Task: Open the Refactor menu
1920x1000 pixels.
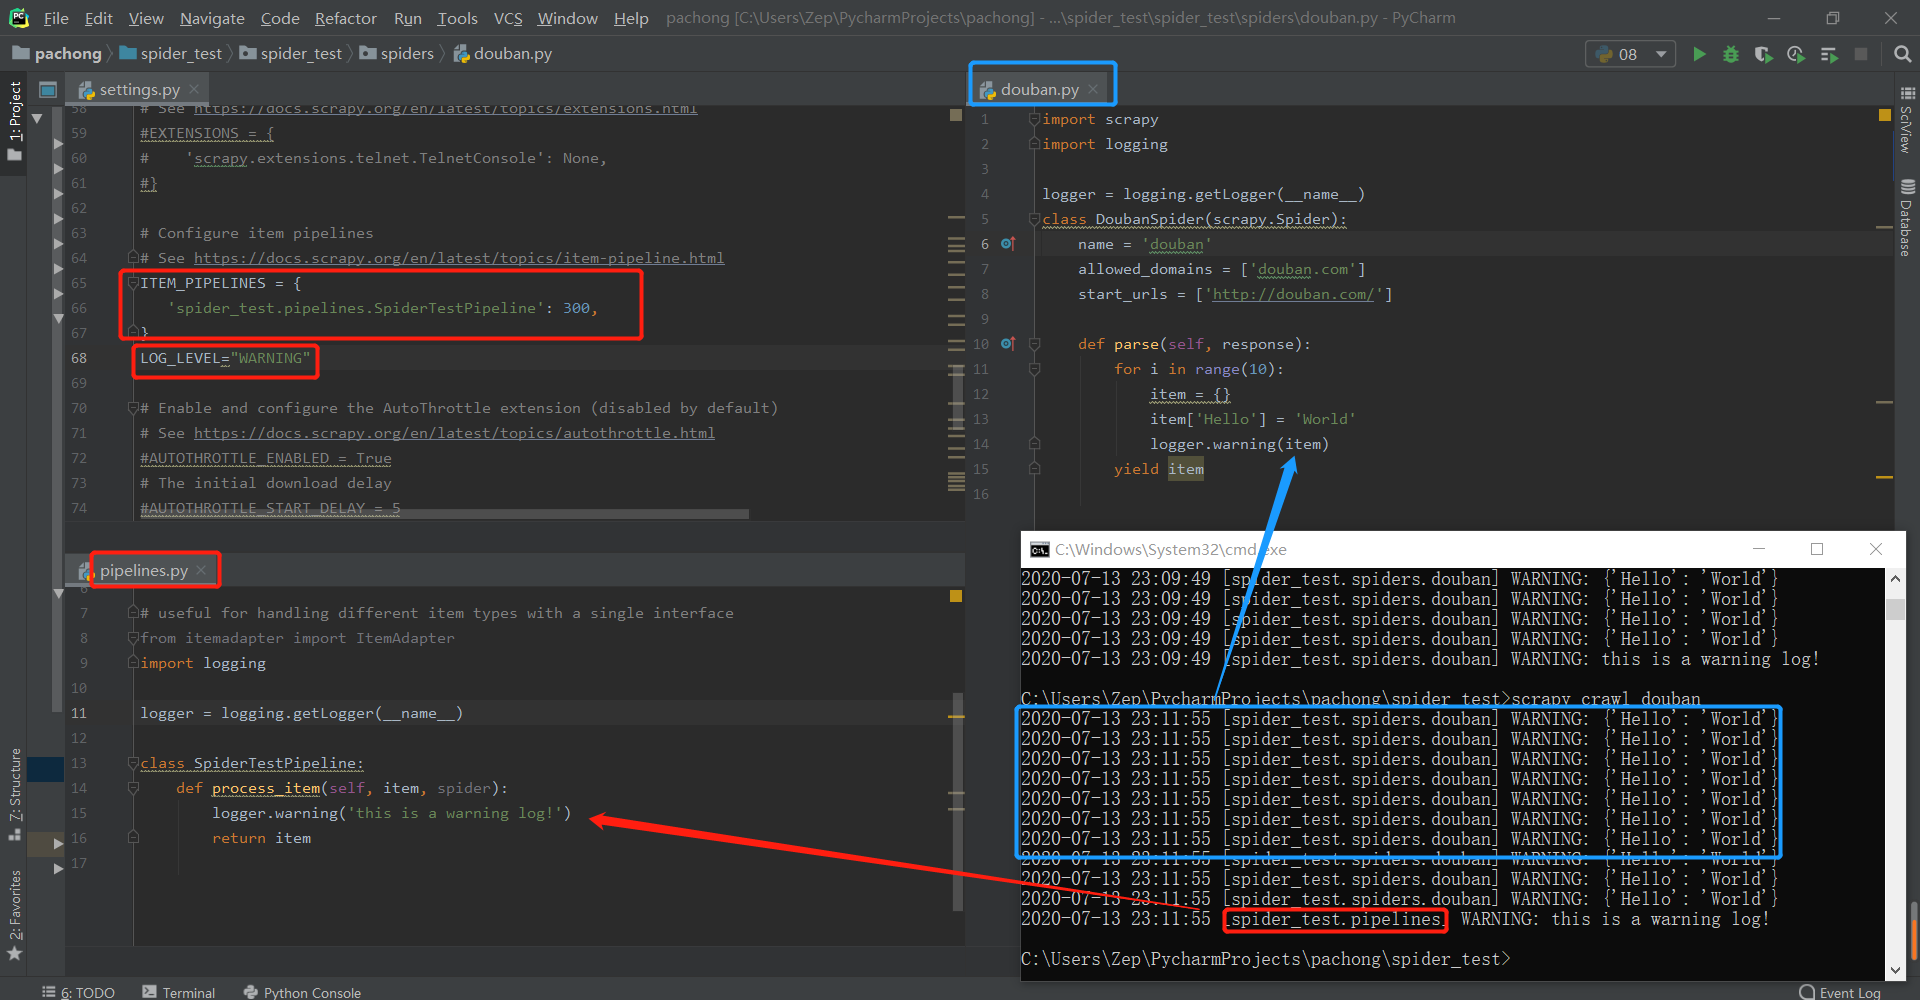Action: pyautogui.click(x=345, y=18)
